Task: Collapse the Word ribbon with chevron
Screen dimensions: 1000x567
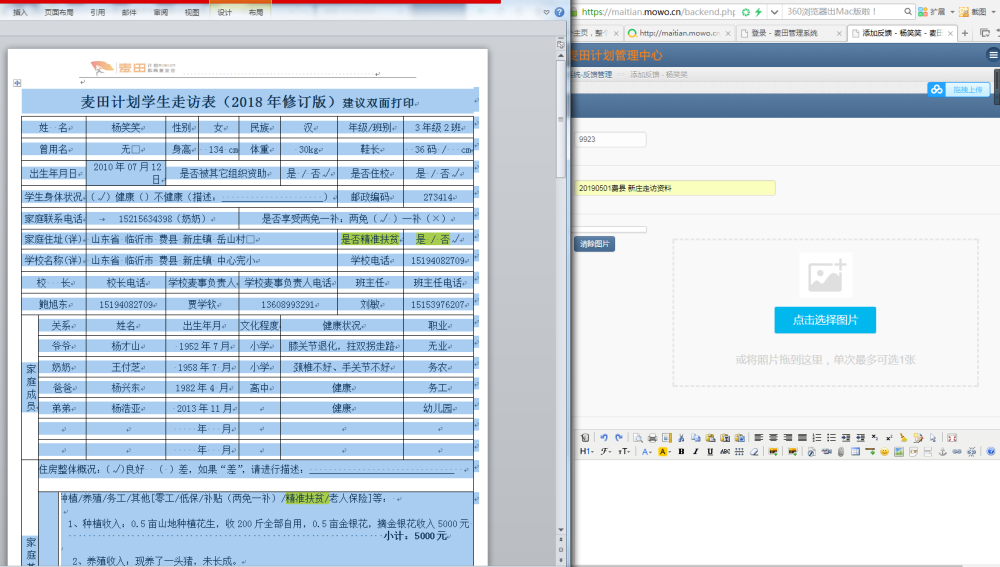Action: coord(546,12)
